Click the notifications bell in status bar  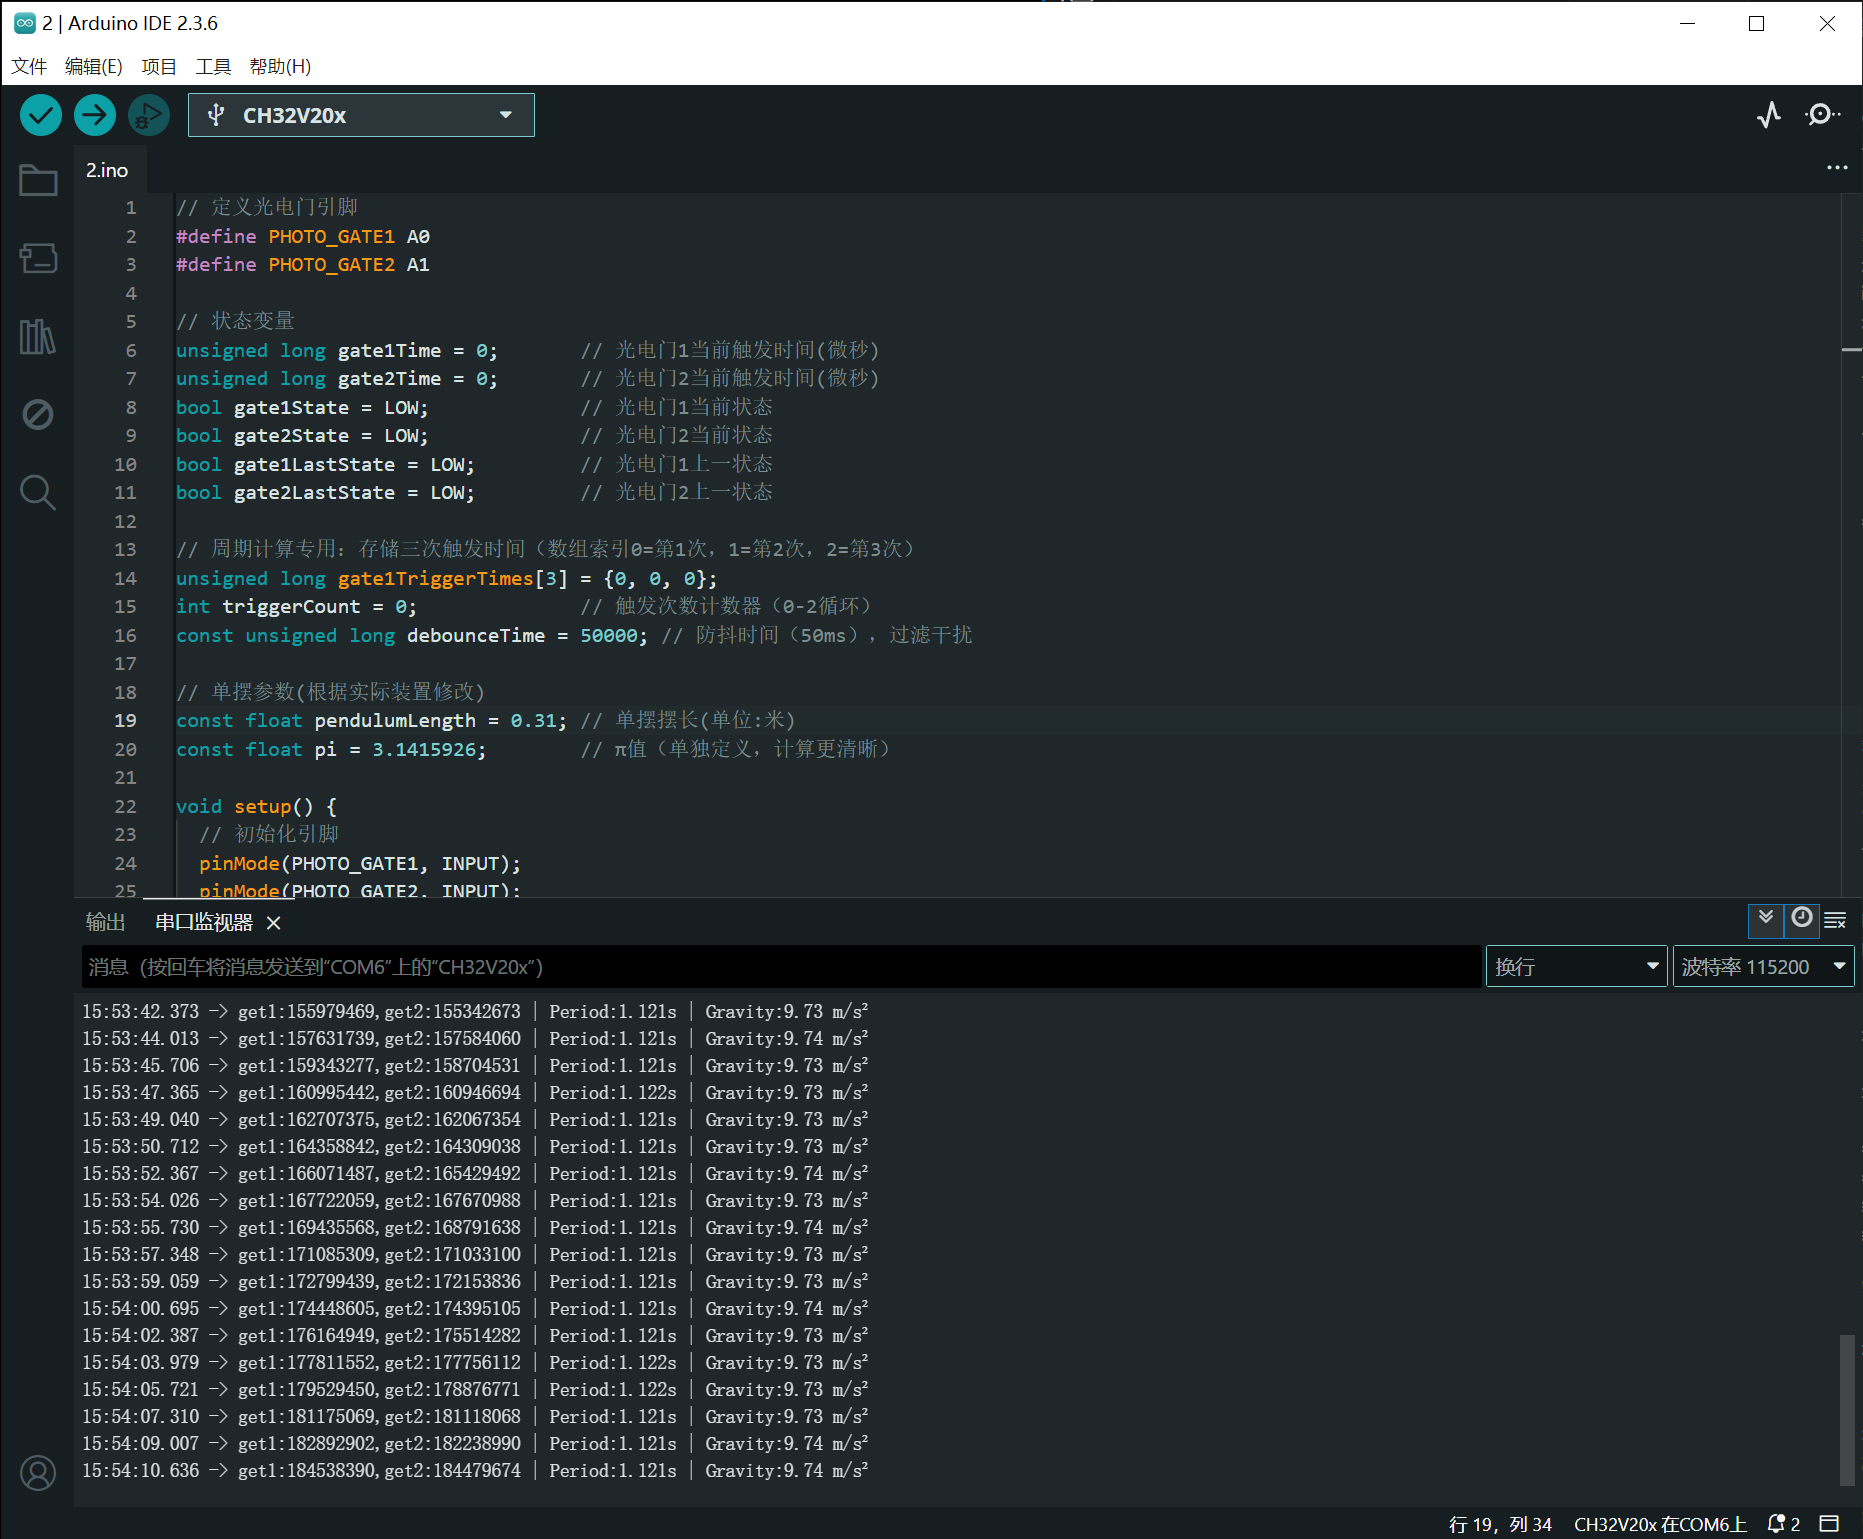[x=1778, y=1524]
